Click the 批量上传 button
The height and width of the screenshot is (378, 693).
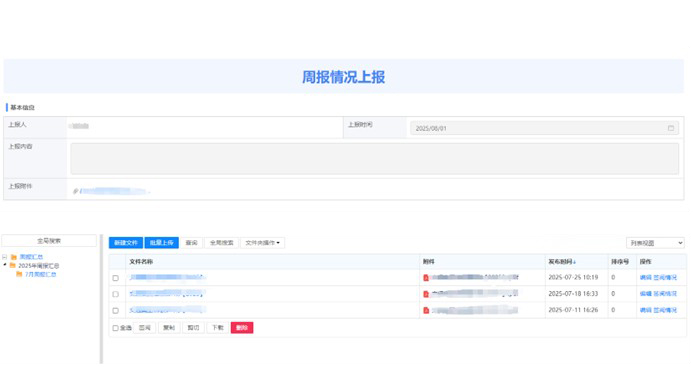162,243
